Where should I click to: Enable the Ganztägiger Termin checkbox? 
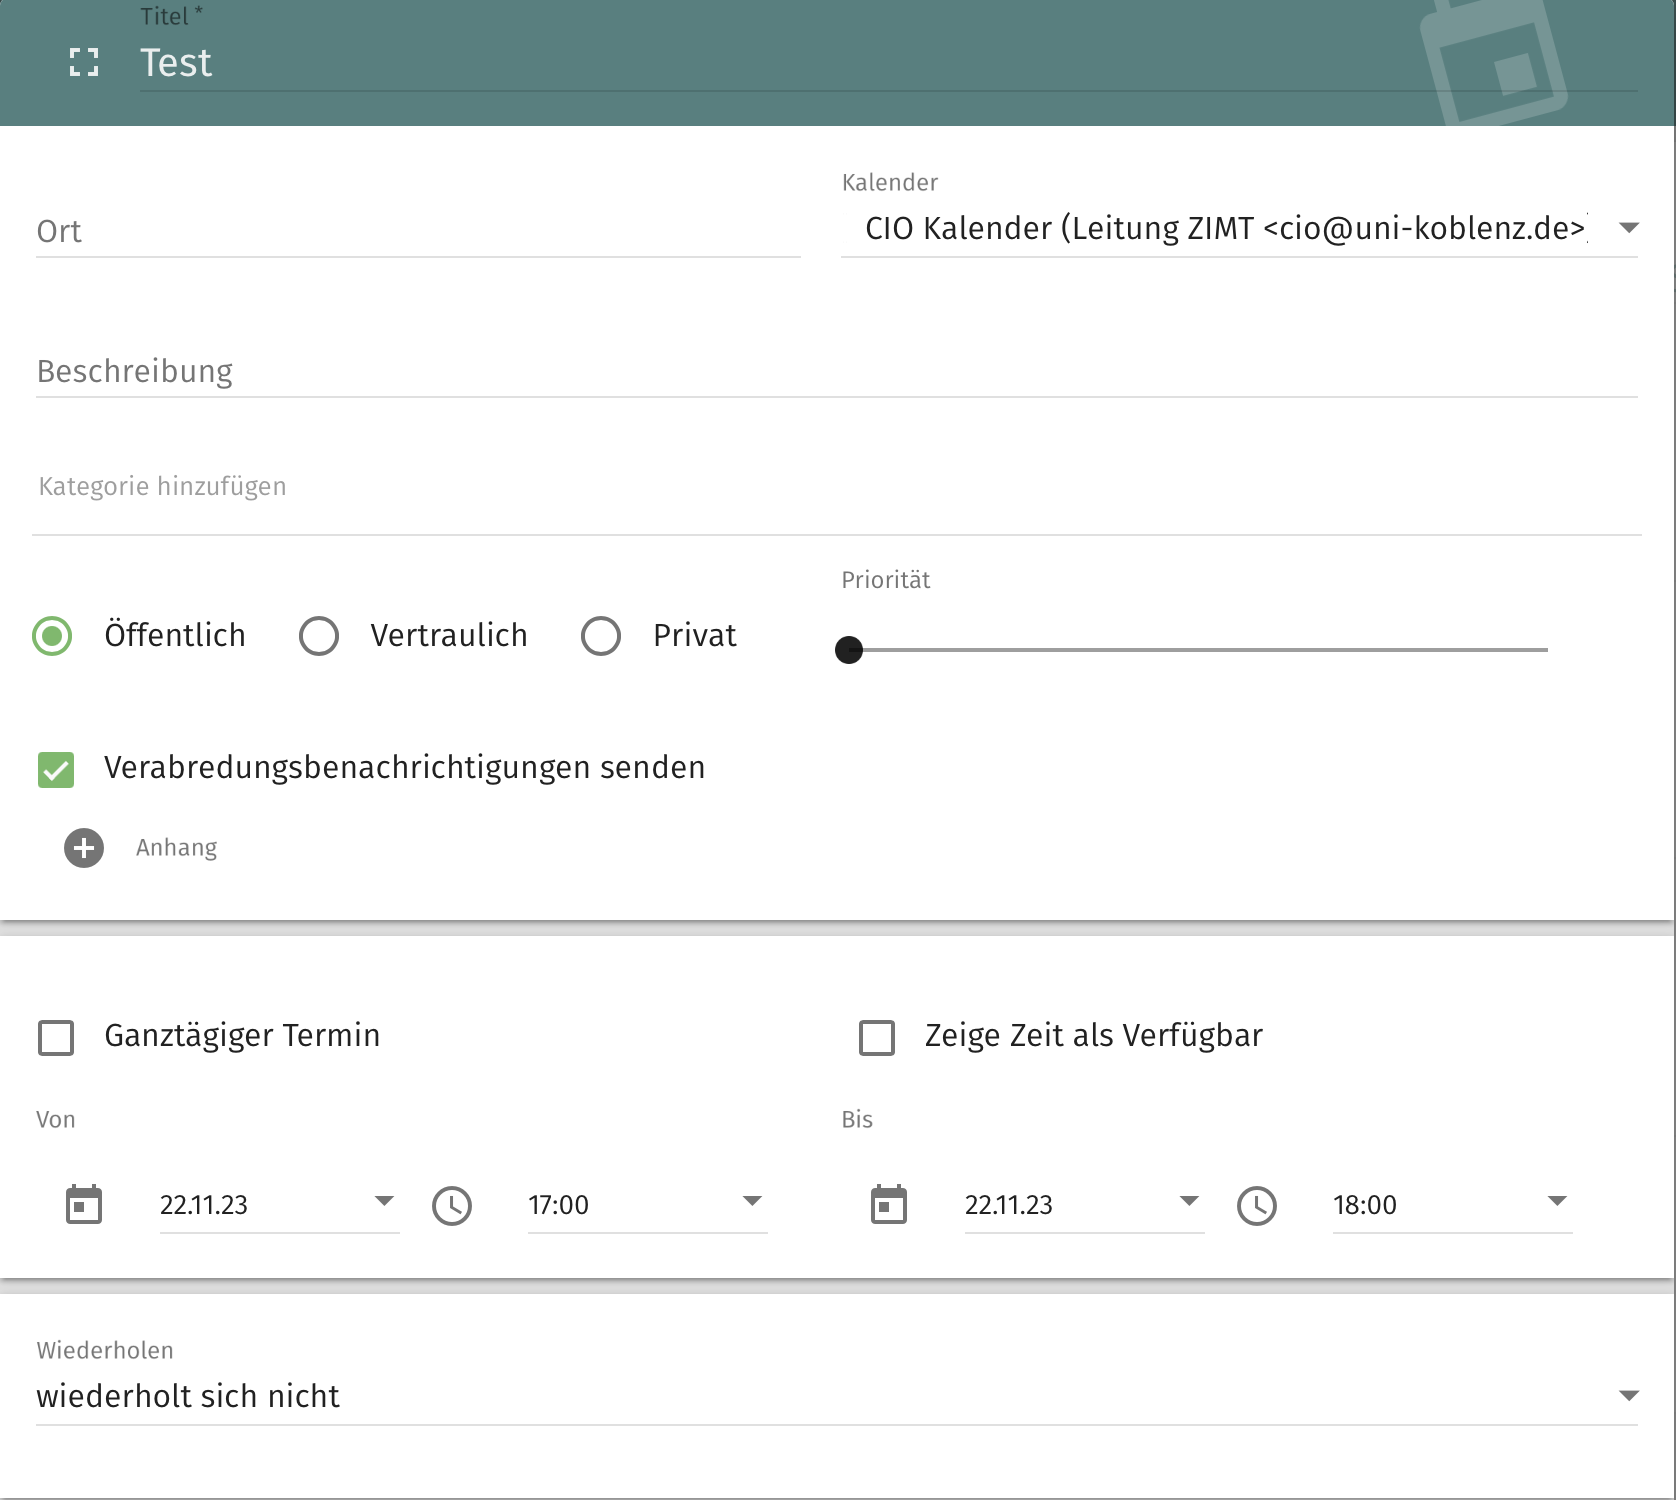pos(56,1038)
